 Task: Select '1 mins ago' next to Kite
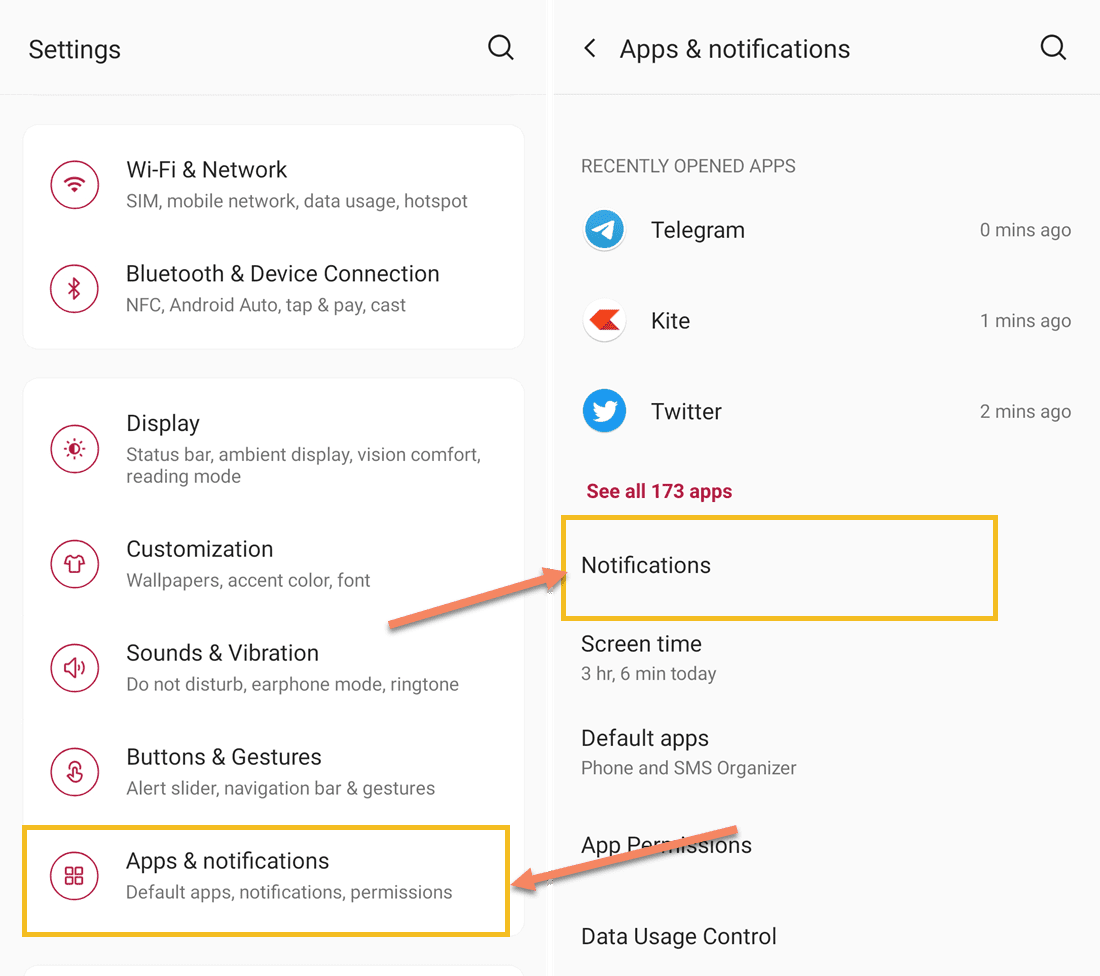1025,321
